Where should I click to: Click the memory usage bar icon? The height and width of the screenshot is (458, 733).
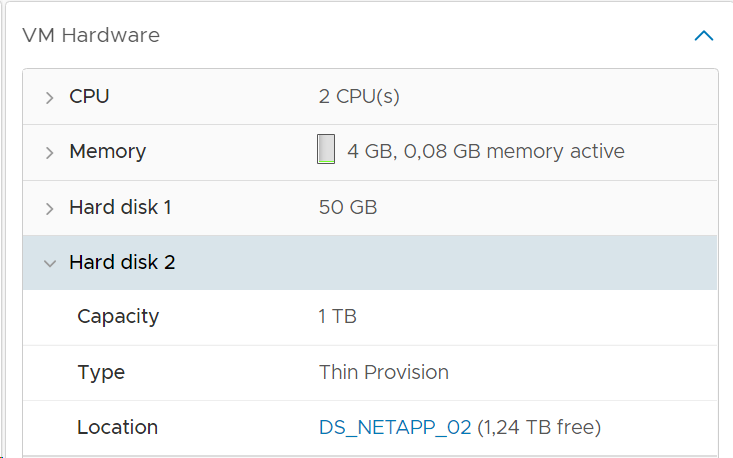326,149
